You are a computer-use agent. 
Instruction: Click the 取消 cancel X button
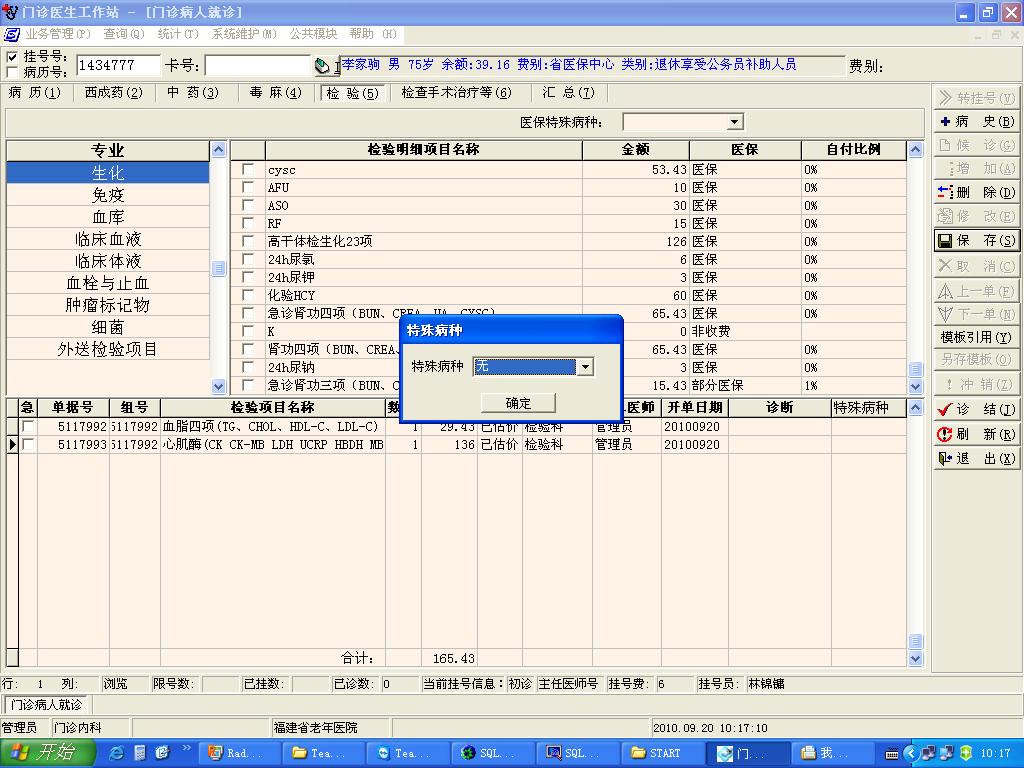(976, 266)
